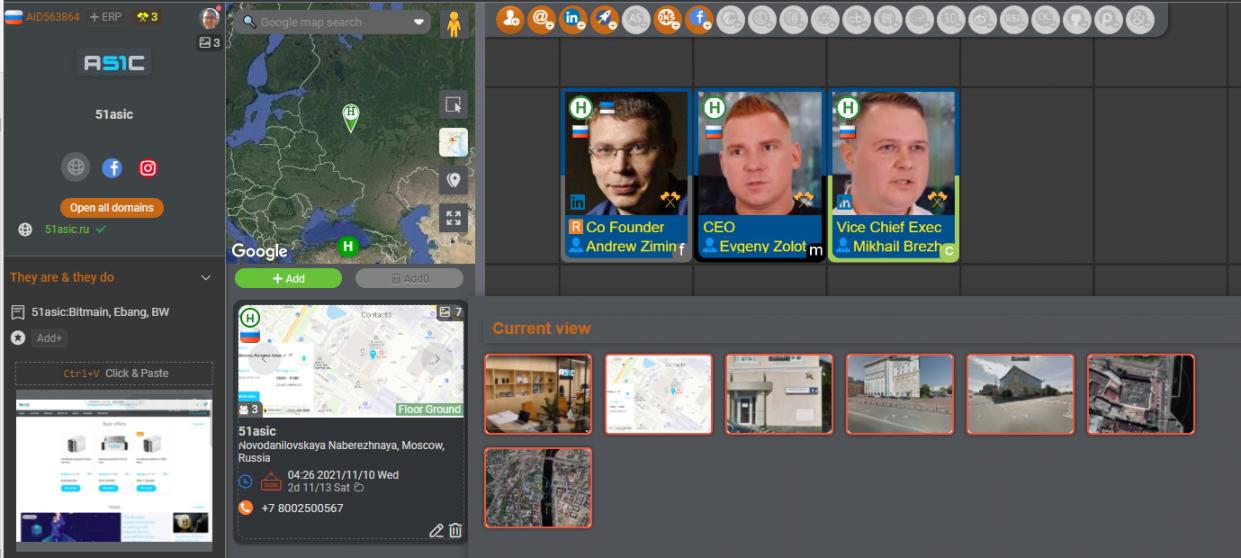Delete the 51asic location with trash icon
Screen dimensions: 1241x558
point(455,530)
